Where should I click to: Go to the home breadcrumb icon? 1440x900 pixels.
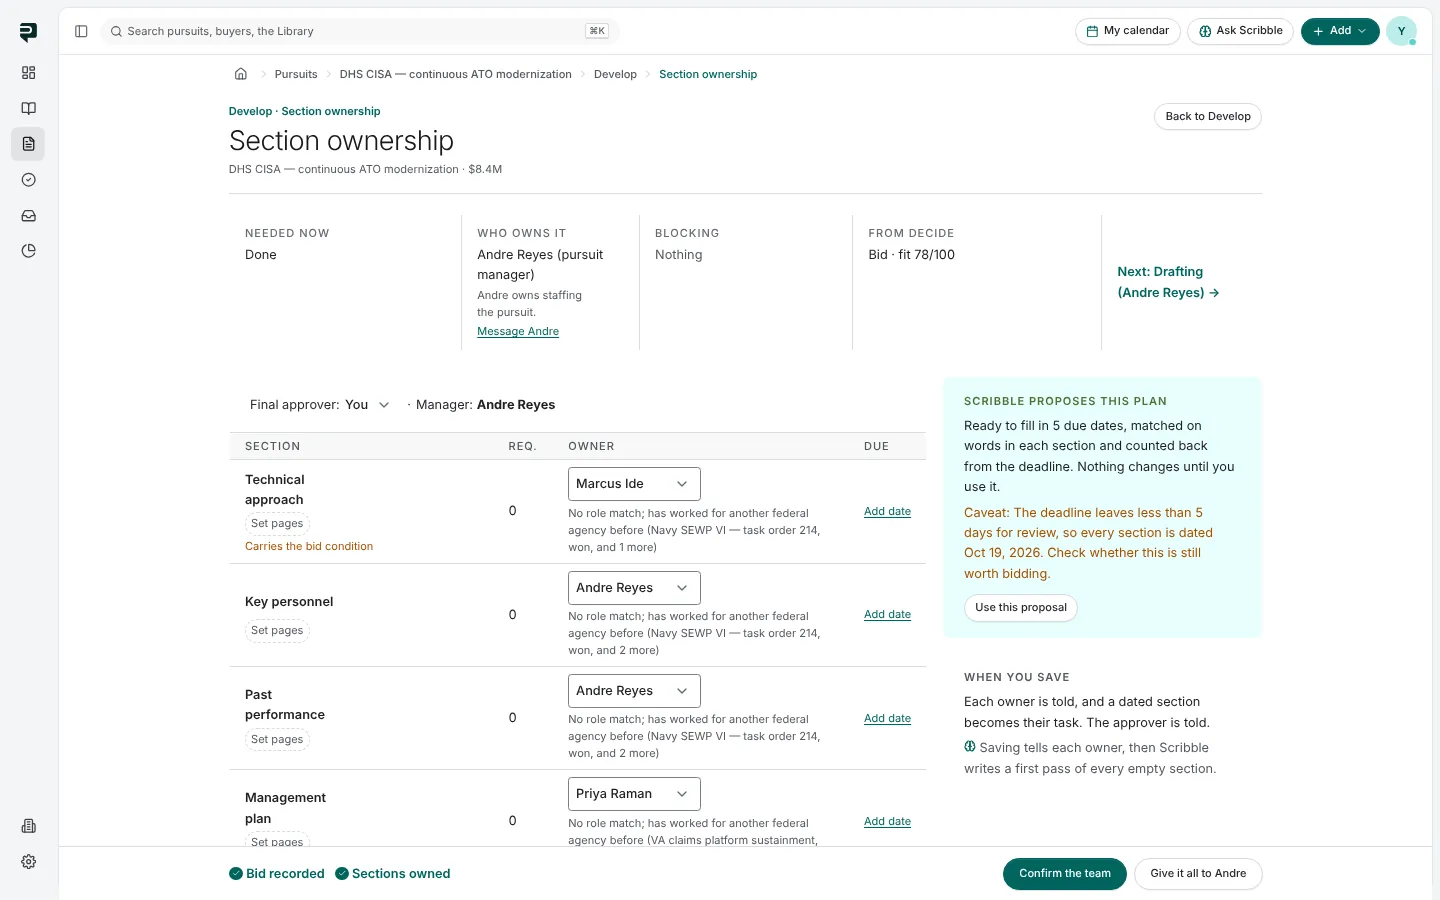click(x=241, y=74)
